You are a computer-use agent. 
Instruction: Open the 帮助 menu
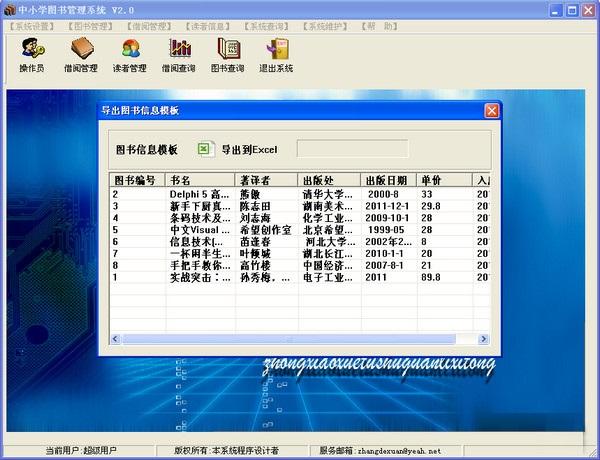(380, 26)
